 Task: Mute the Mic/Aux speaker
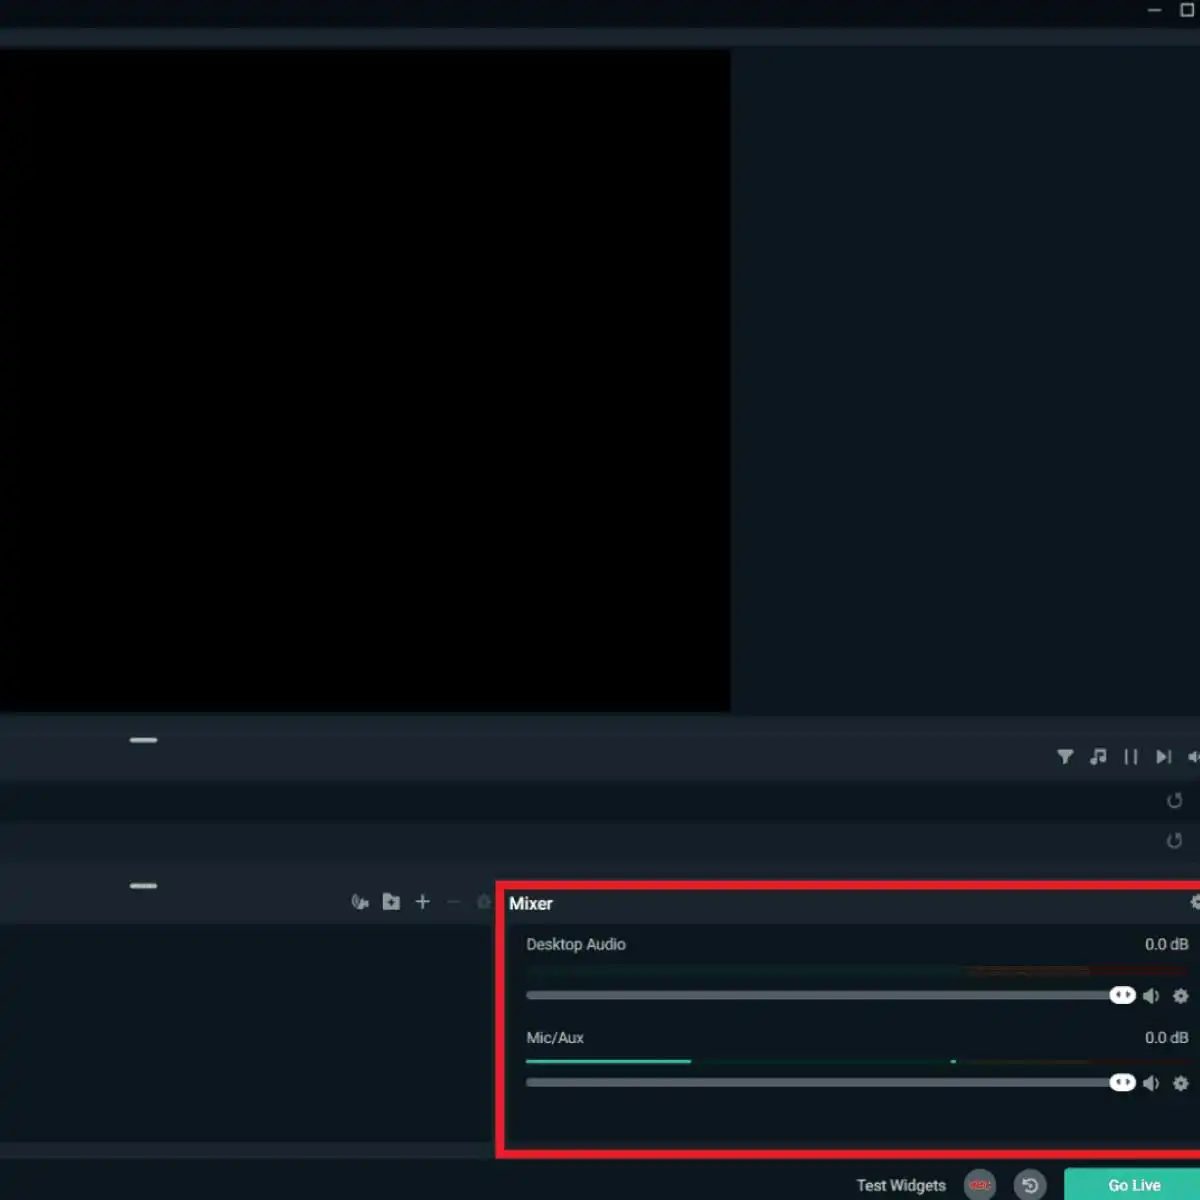click(1152, 1083)
